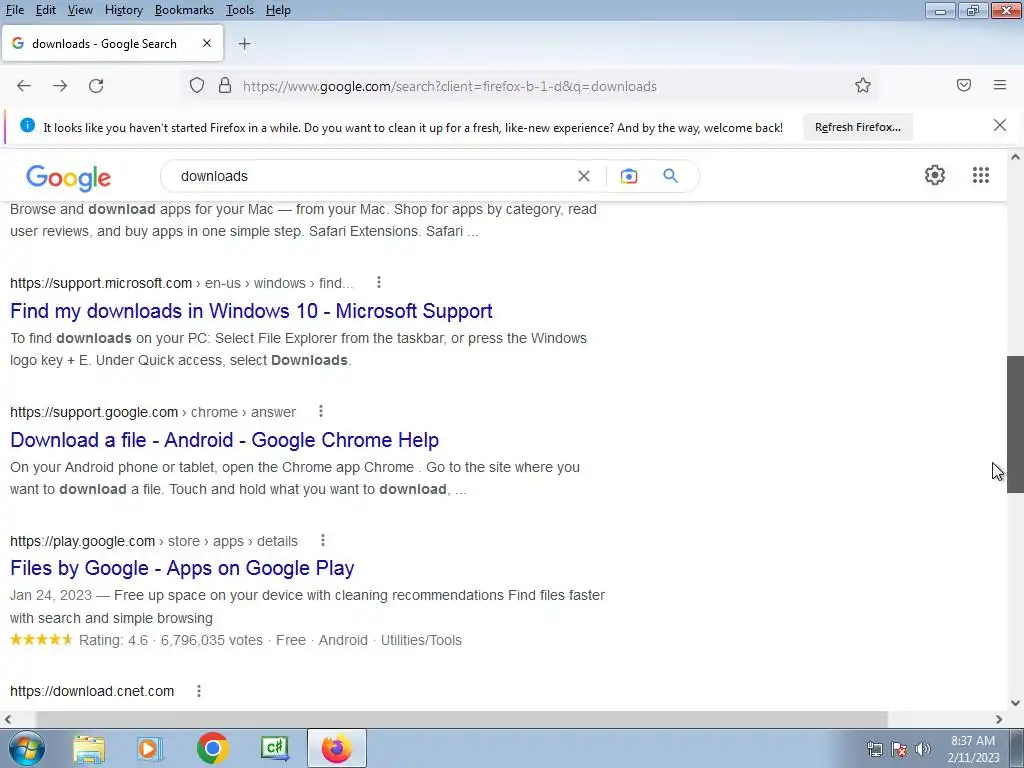
Task: Open options for support.microsoft.com result
Action: [x=379, y=282]
